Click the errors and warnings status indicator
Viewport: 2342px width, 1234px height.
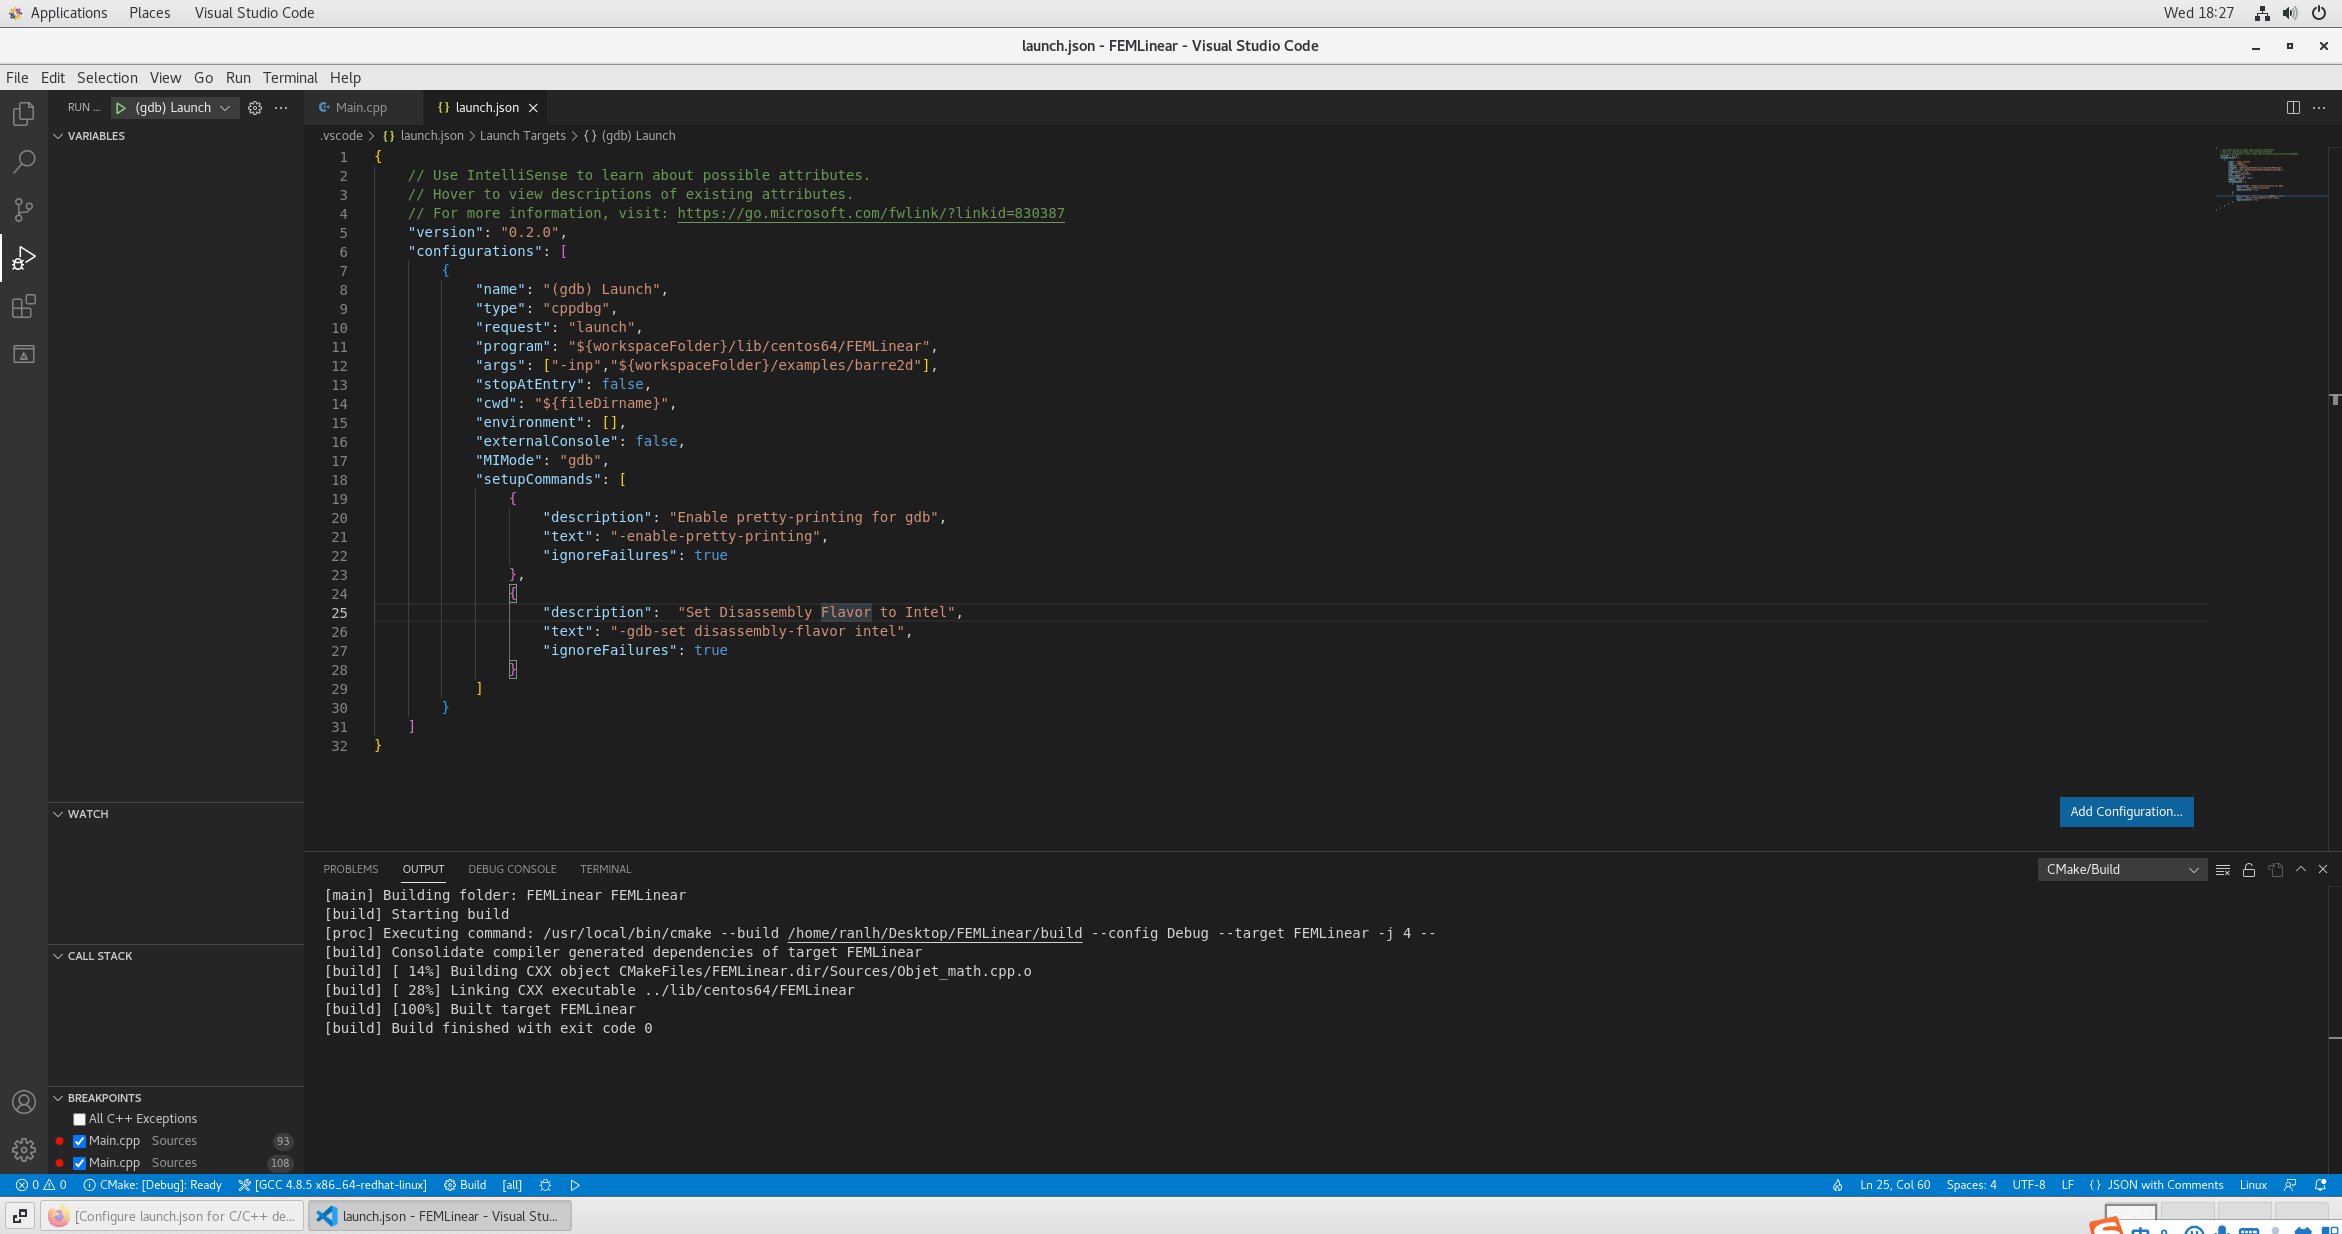pos(41,1185)
